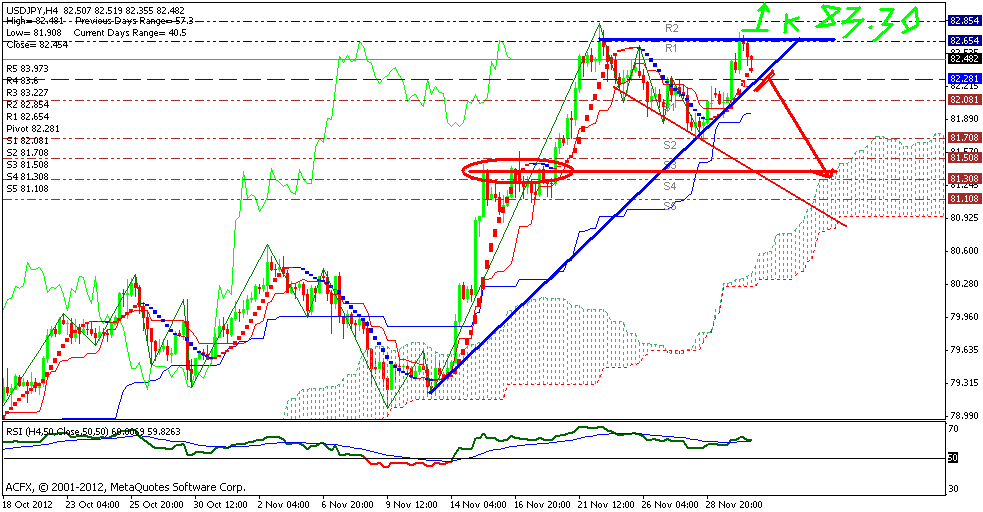
Task: Select the S4 support label on chart
Action: click(x=671, y=186)
